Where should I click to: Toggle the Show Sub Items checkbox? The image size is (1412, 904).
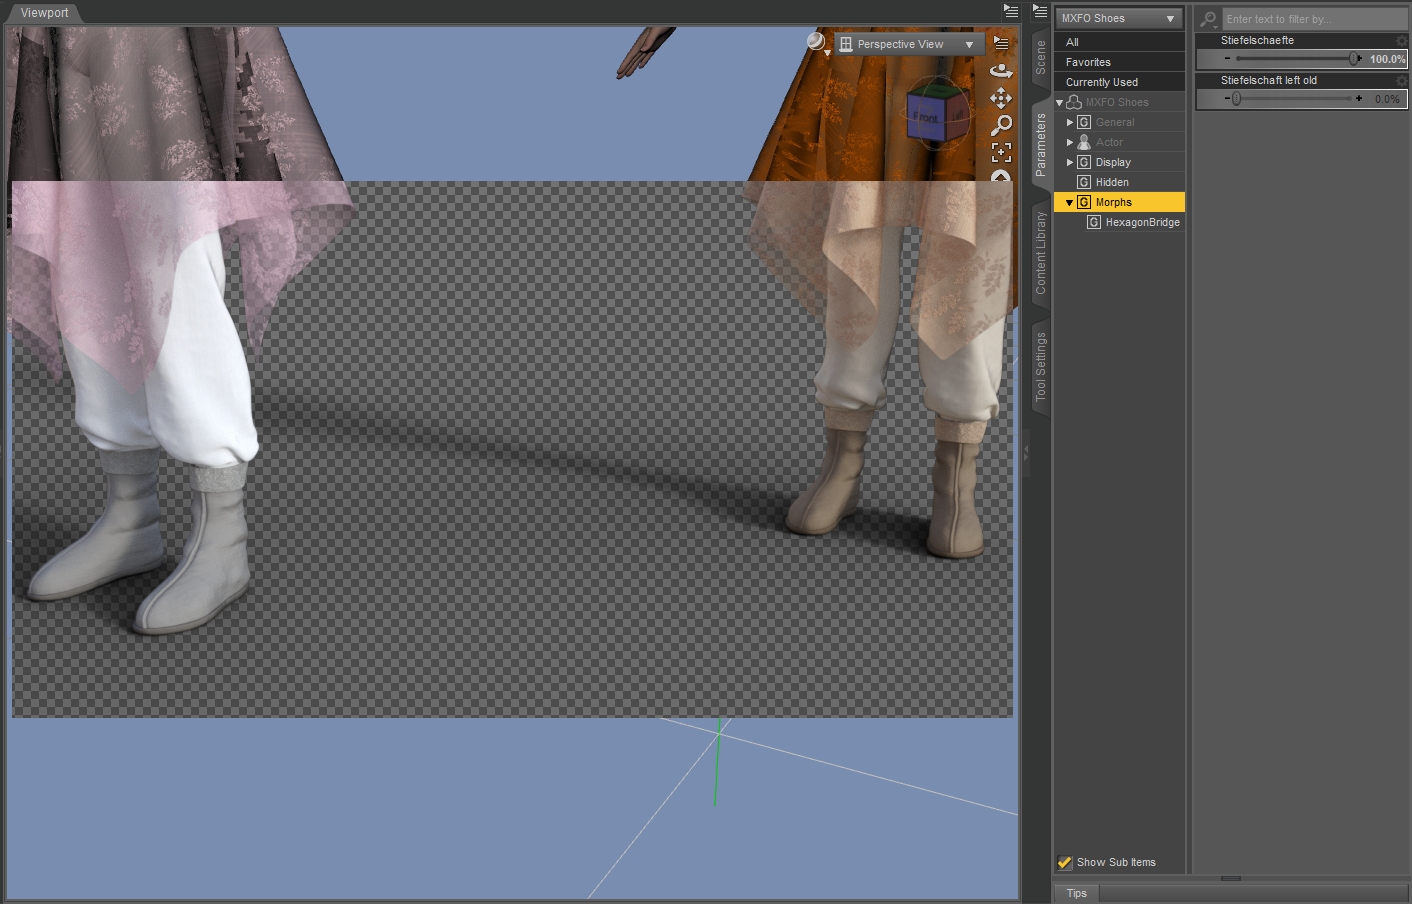click(x=1064, y=862)
